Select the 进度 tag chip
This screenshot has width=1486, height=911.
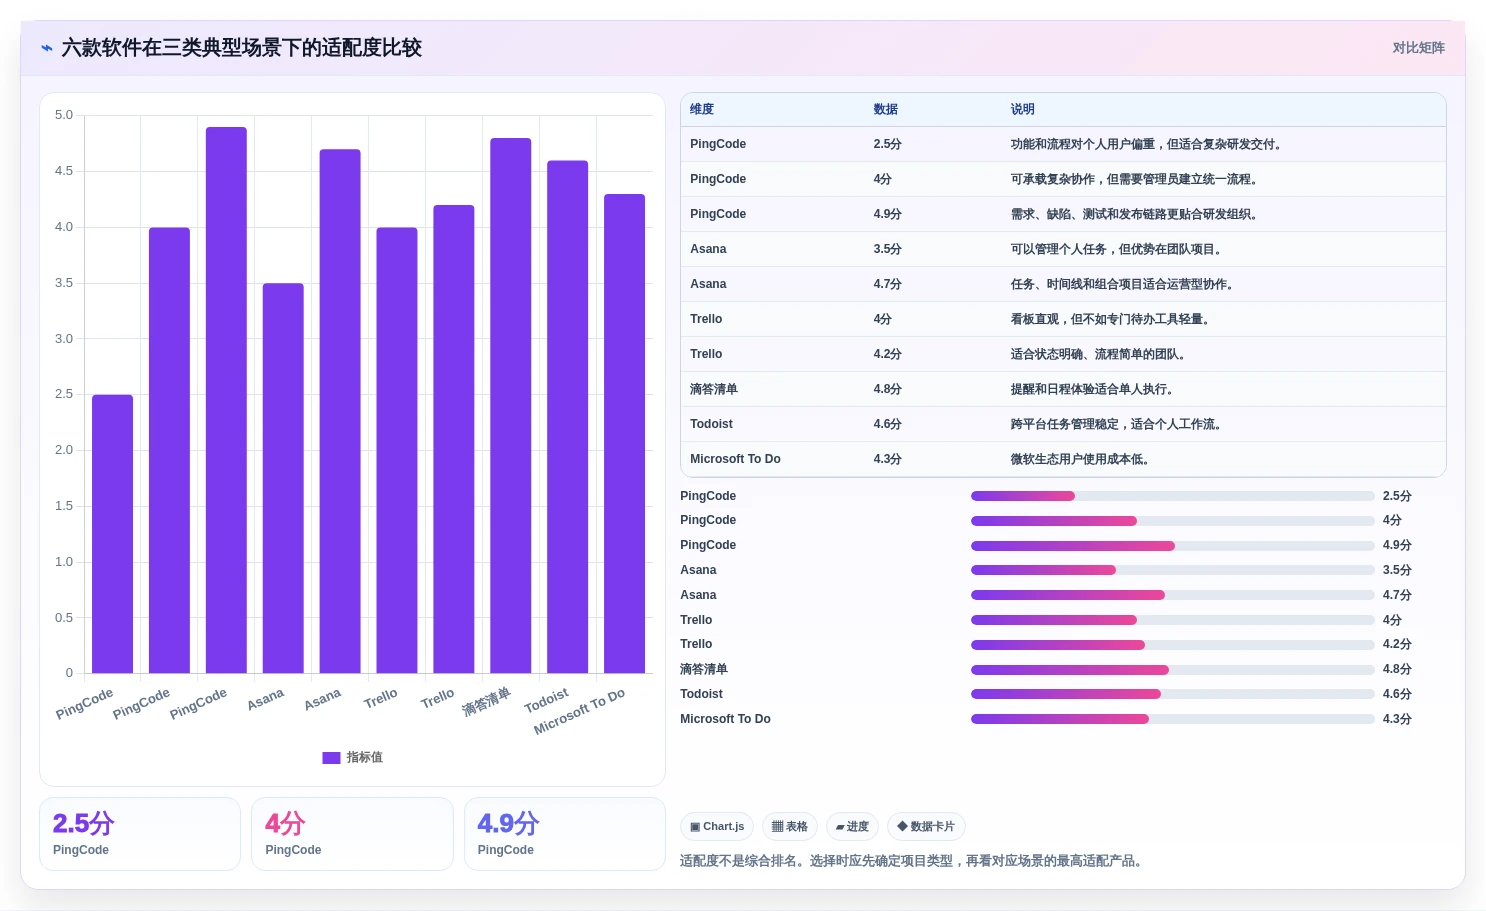852,827
